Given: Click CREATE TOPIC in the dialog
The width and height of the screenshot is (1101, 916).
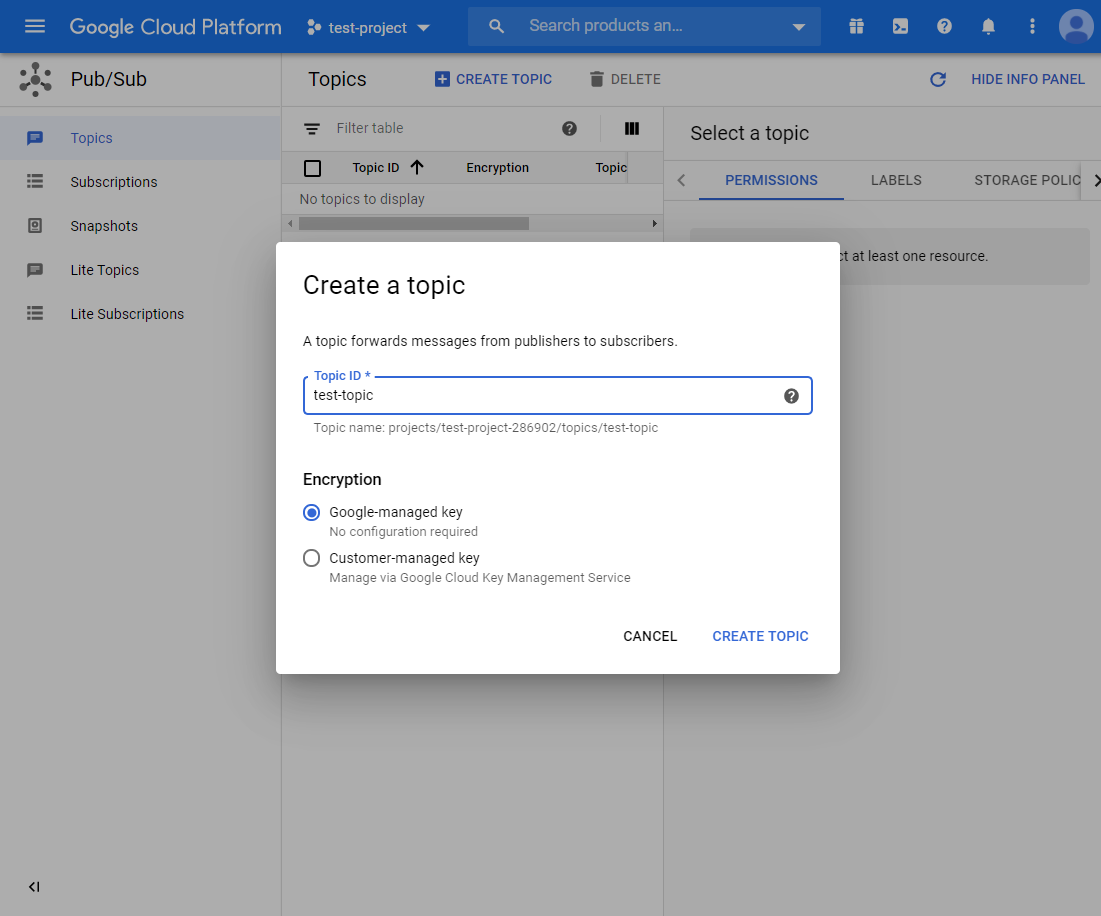Looking at the screenshot, I should (x=760, y=637).
